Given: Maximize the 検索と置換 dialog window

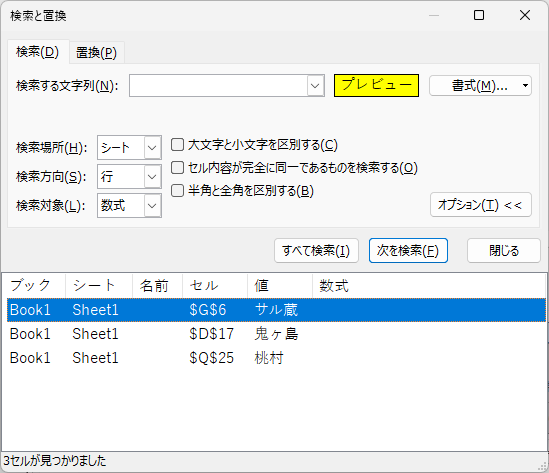Looking at the screenshot, I should [x=479, y=15].
